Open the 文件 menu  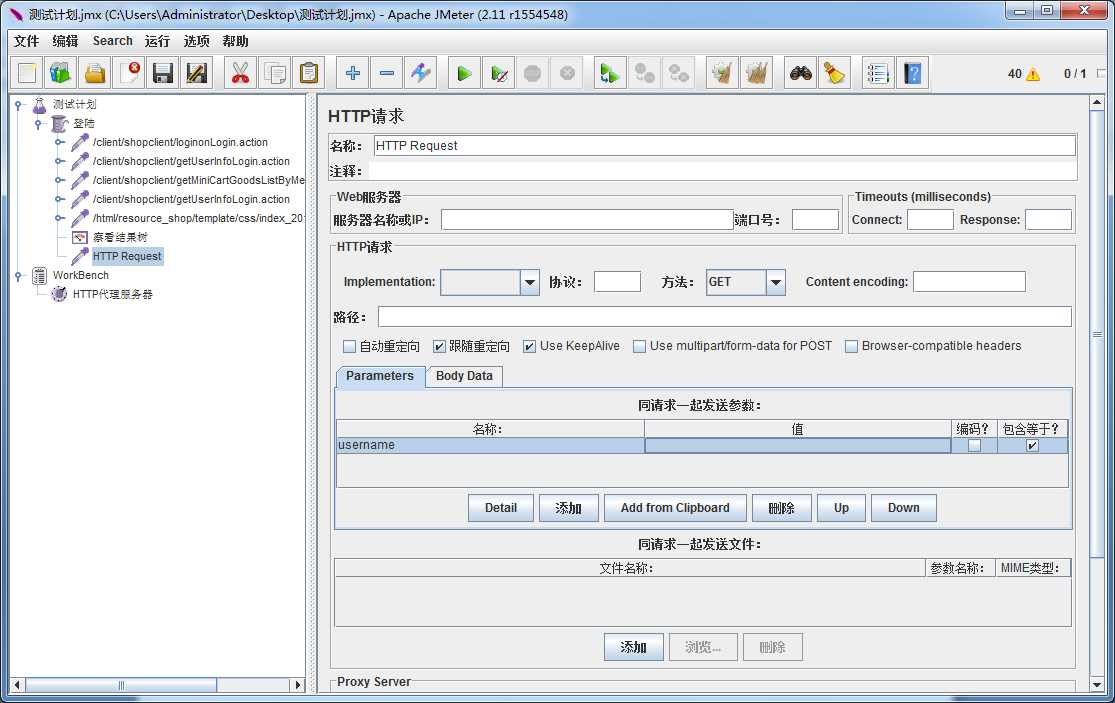point(26,41)
